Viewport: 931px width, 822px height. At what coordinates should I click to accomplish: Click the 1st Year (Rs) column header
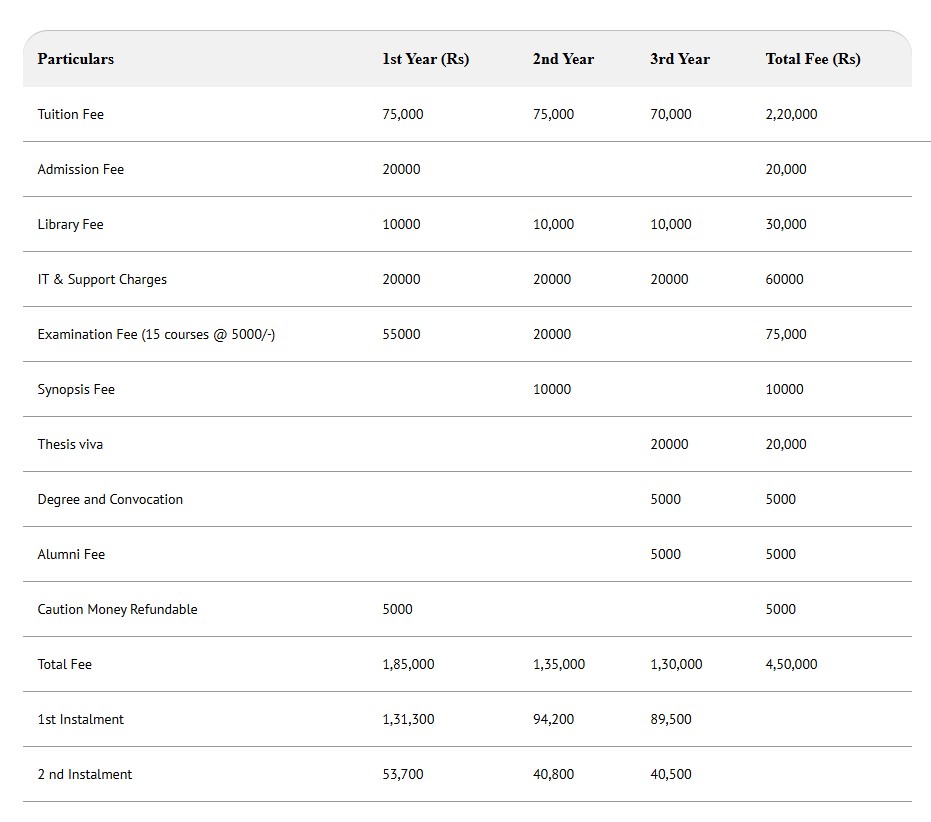tap(425, 59)
